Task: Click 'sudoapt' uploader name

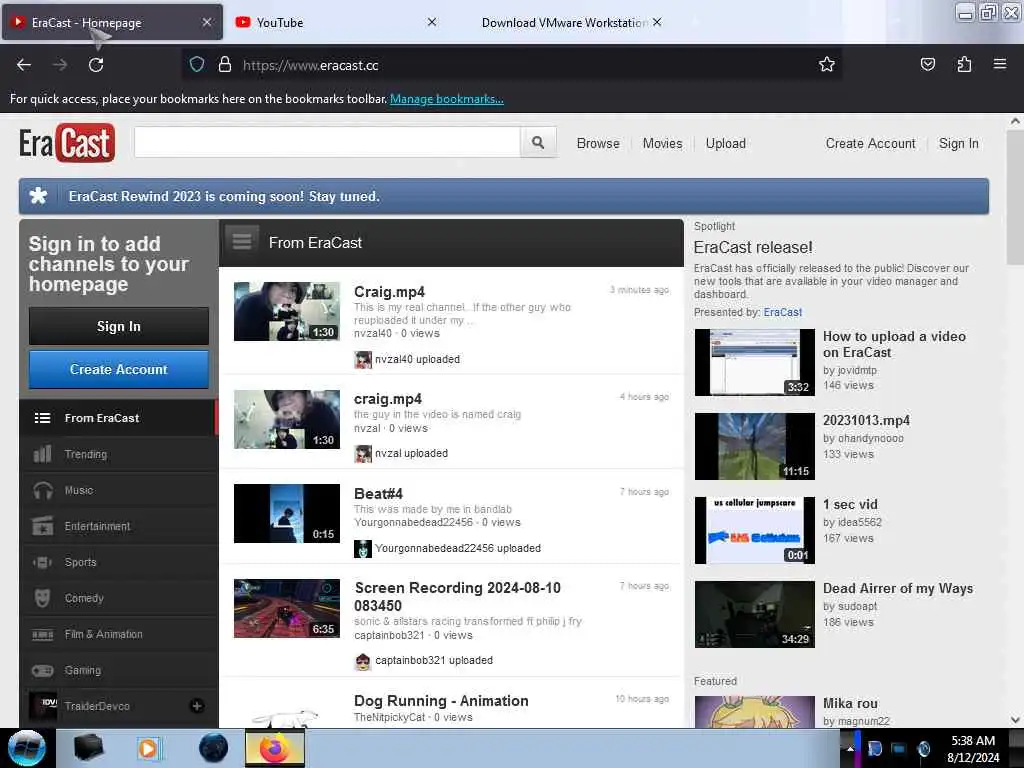Action: pos(857,606)
